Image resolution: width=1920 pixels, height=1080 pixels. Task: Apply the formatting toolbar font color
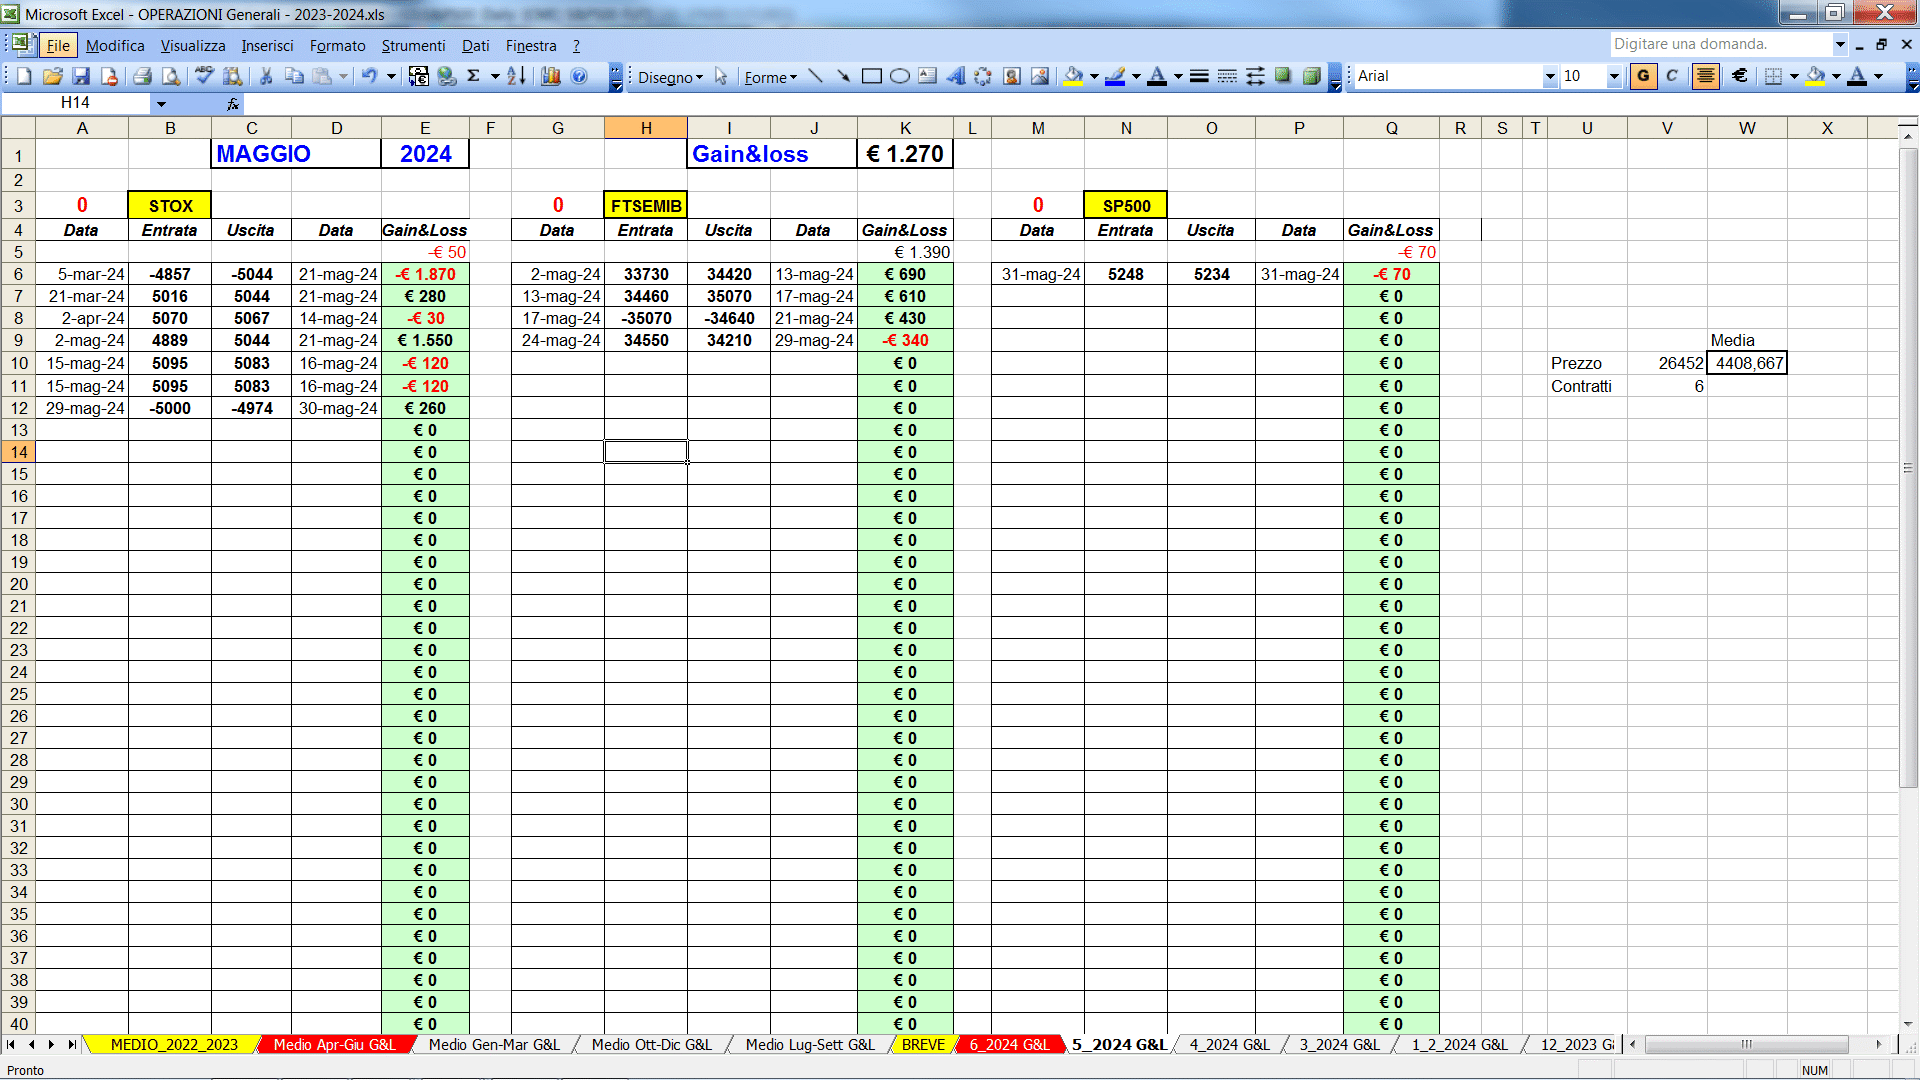click(1857, 76)
